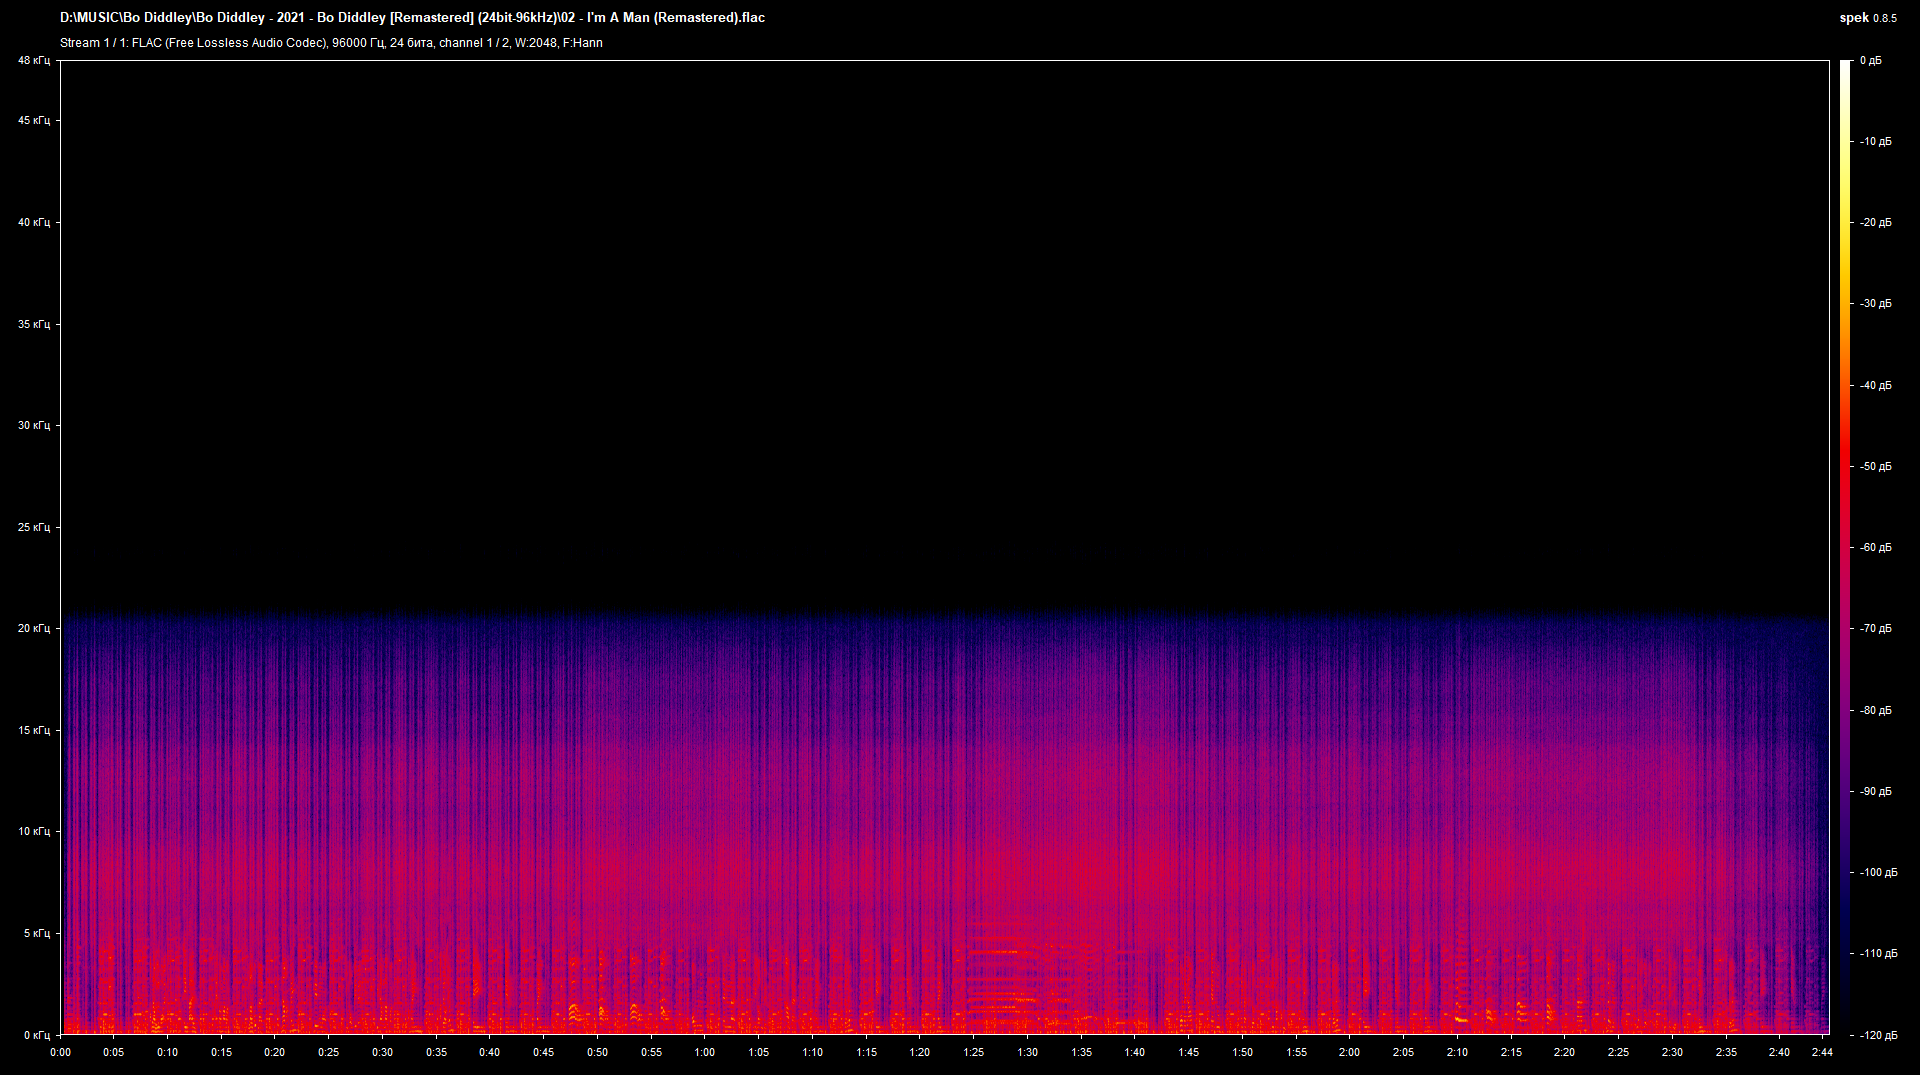Click the 10 кГц frequency axis label

[x=34, y=832]
